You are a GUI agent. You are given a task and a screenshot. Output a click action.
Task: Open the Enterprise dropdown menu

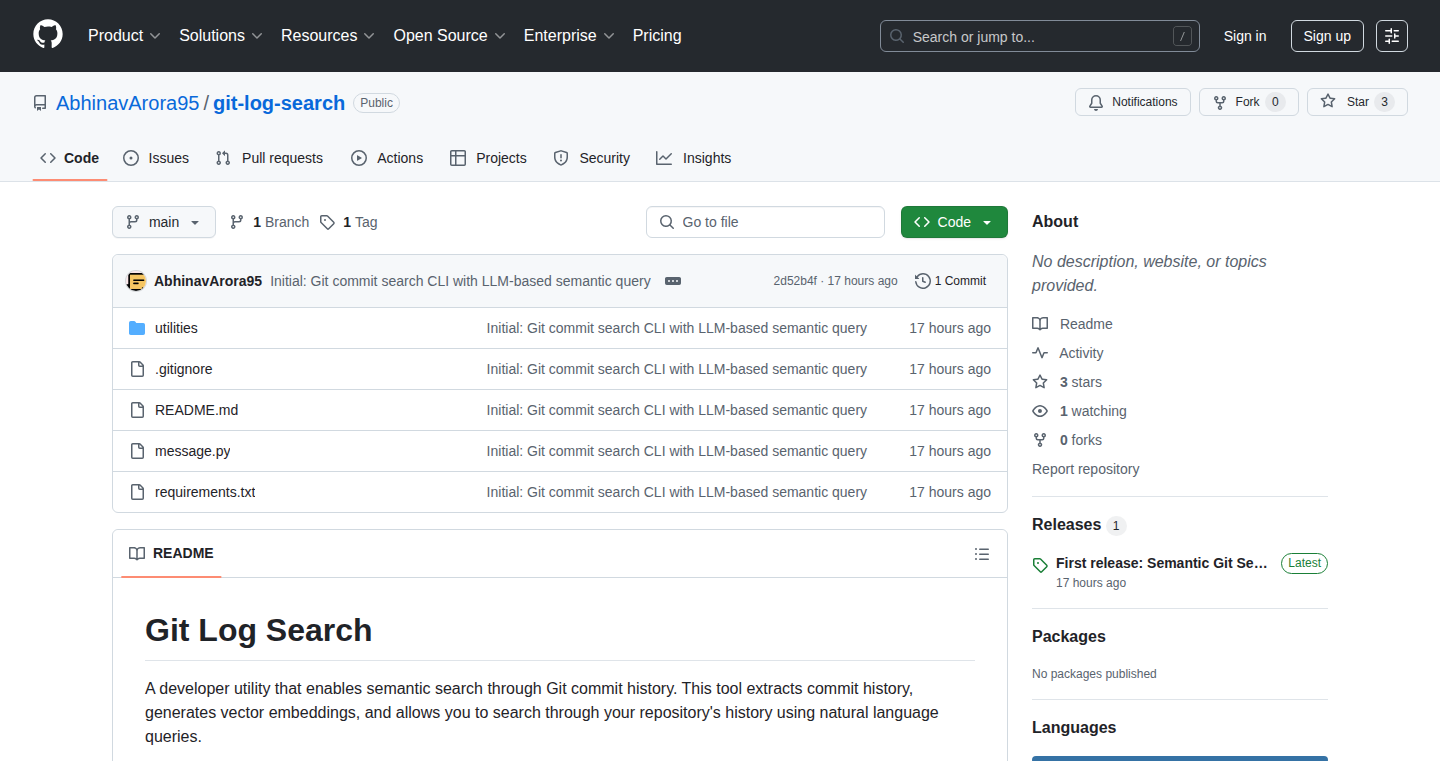click(569, 36)
